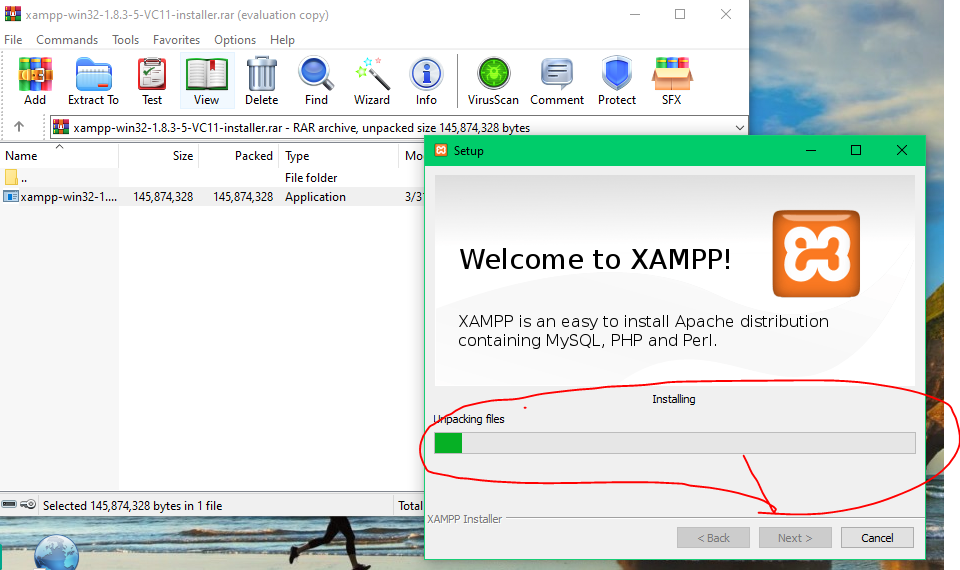This screenshot has height=570, width=960.
Task: Click 'Selected 145,874,328 bytes in 1 file'
Action: pos(132,506)
